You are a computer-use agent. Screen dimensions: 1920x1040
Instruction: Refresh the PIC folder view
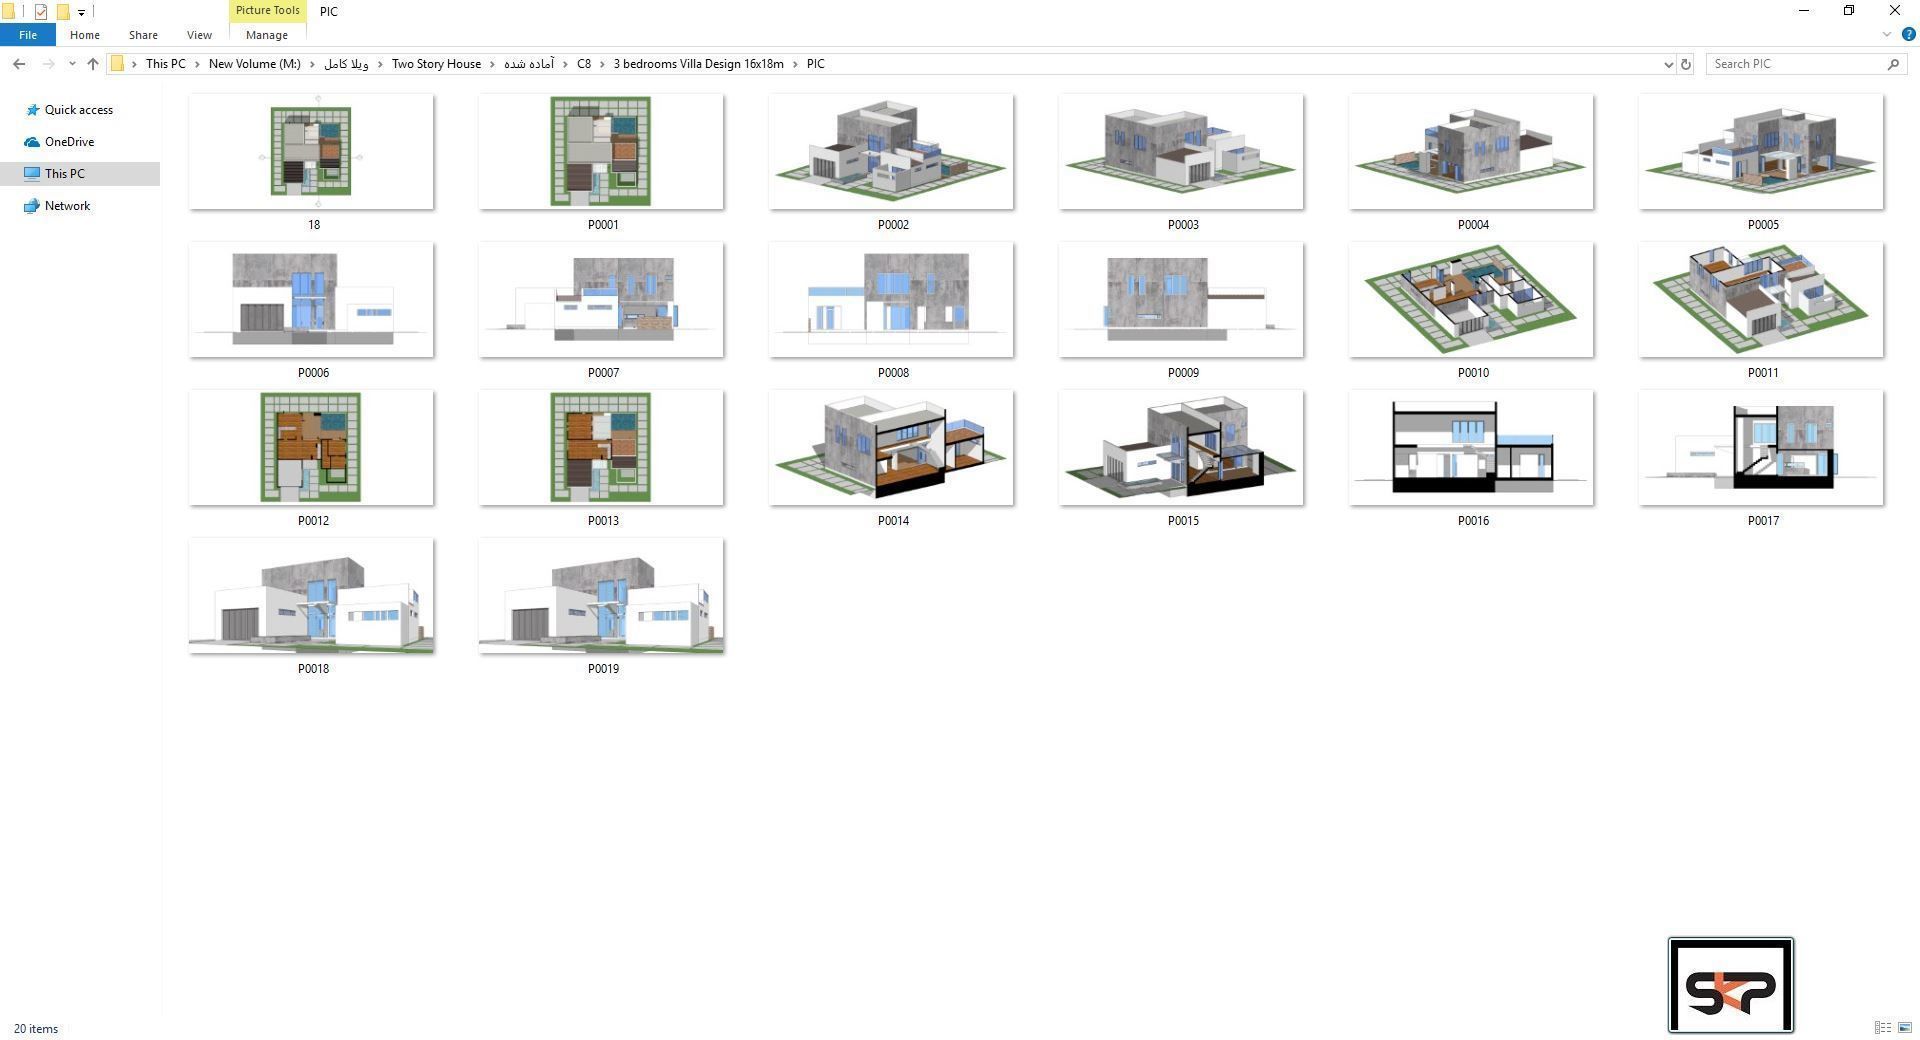1685,64
